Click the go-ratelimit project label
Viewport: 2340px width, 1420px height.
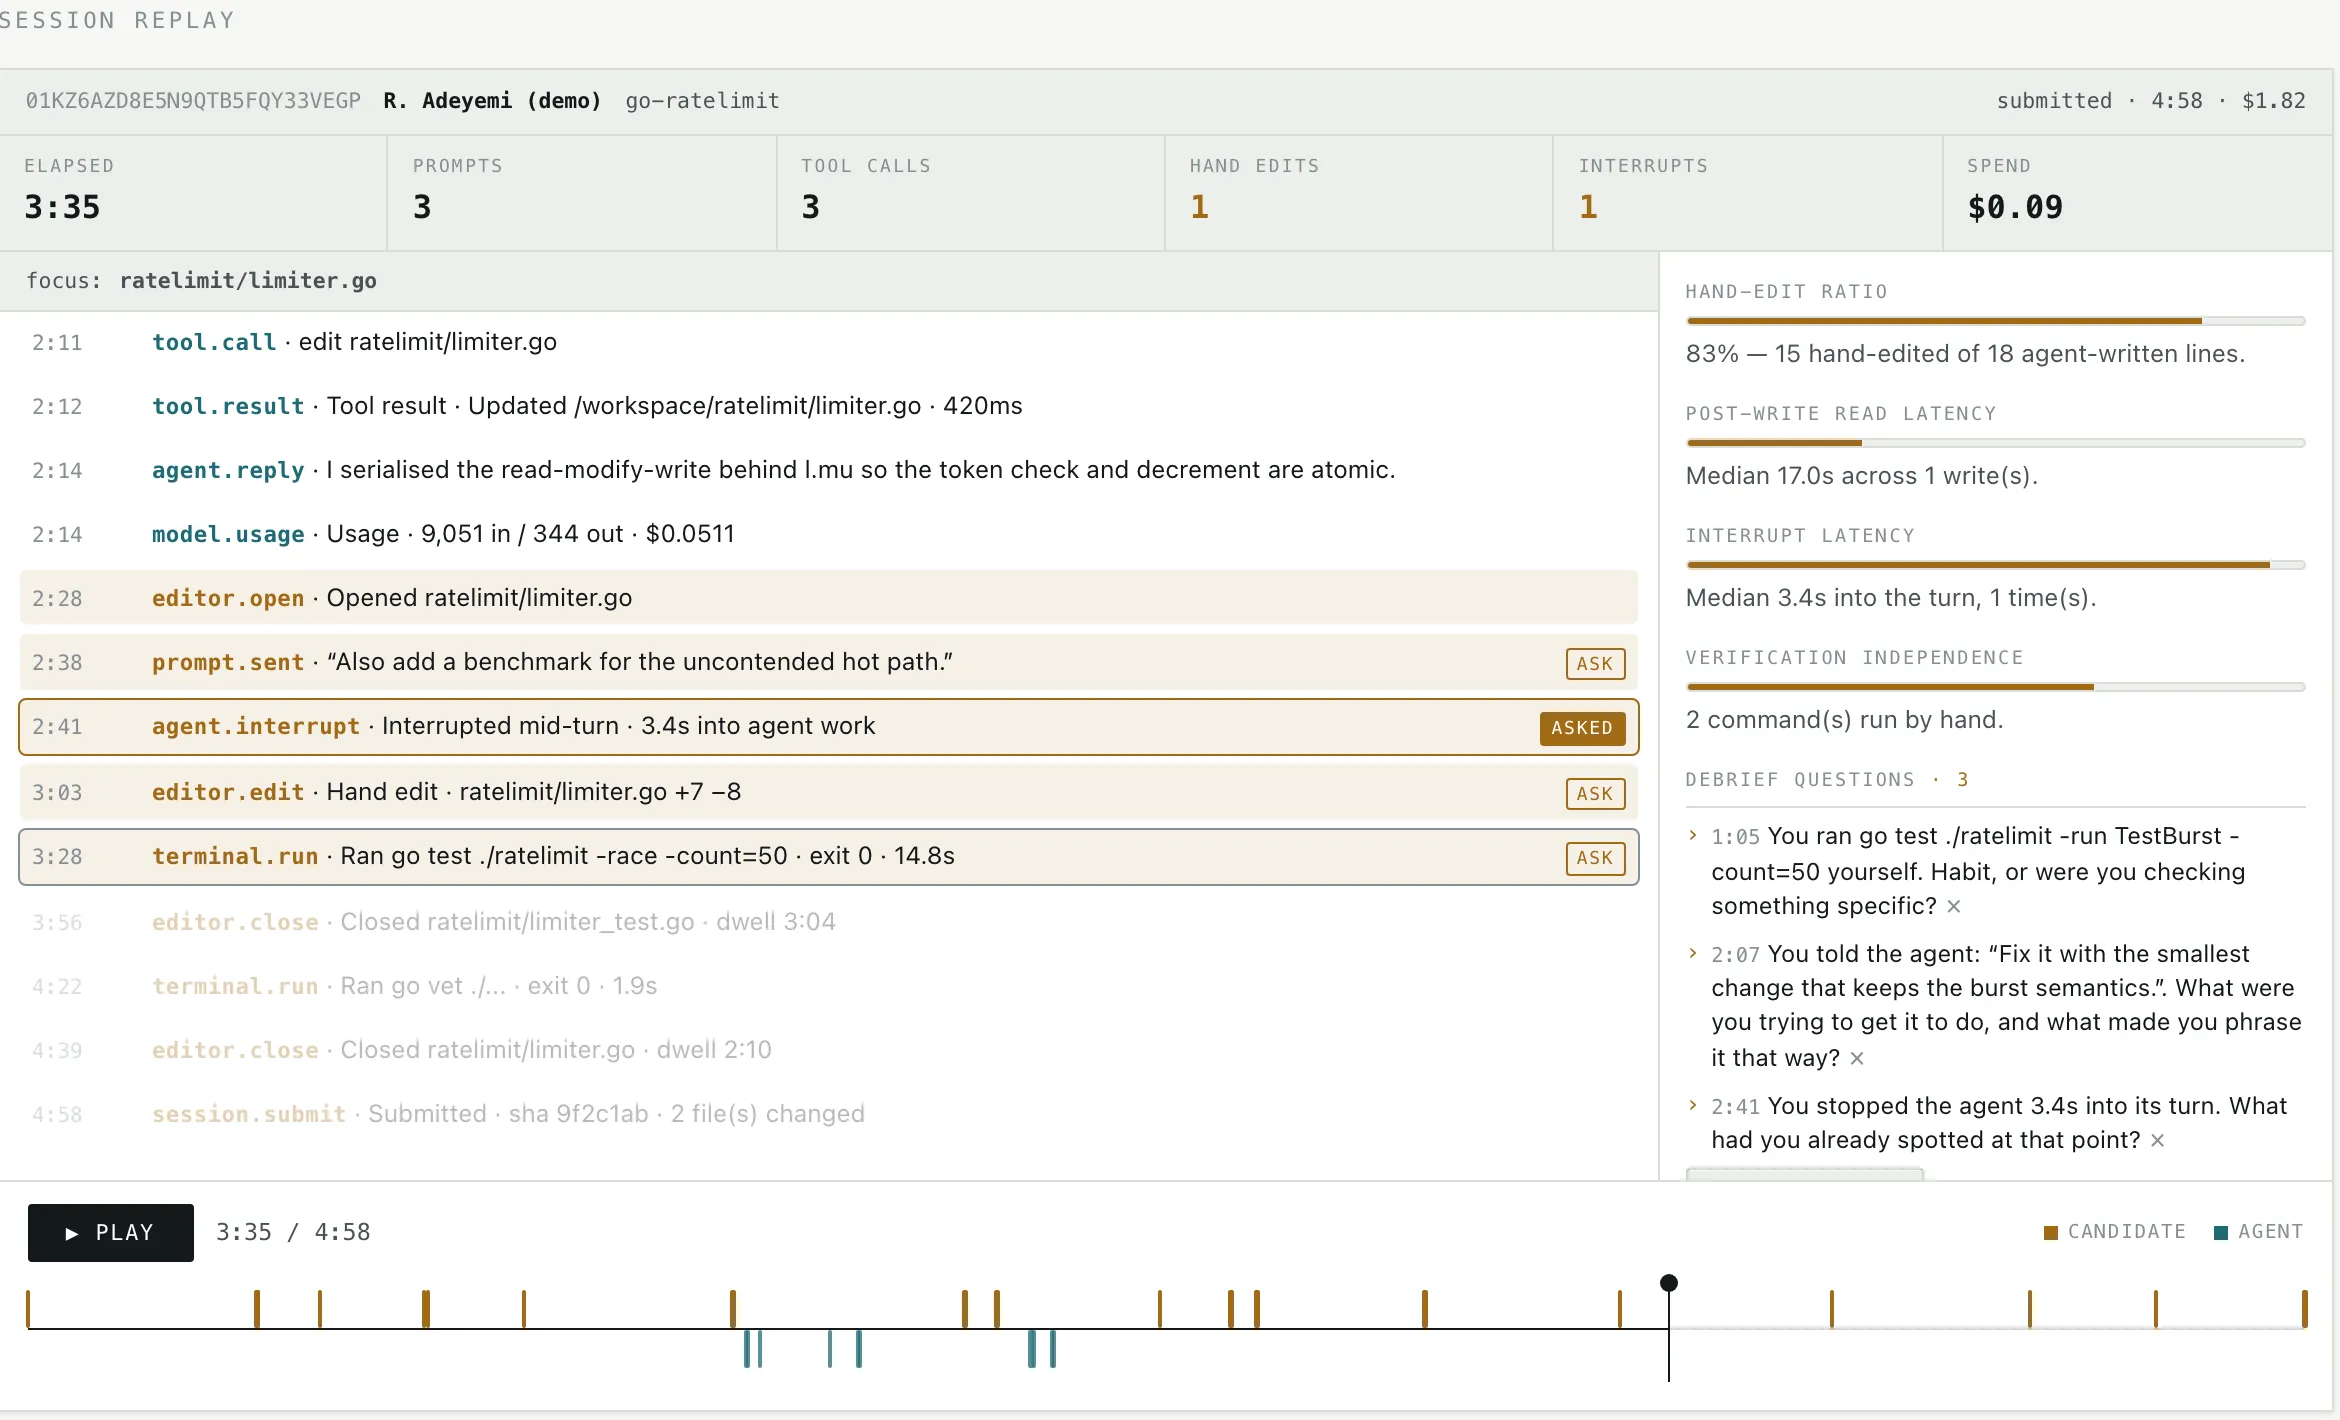702,101
